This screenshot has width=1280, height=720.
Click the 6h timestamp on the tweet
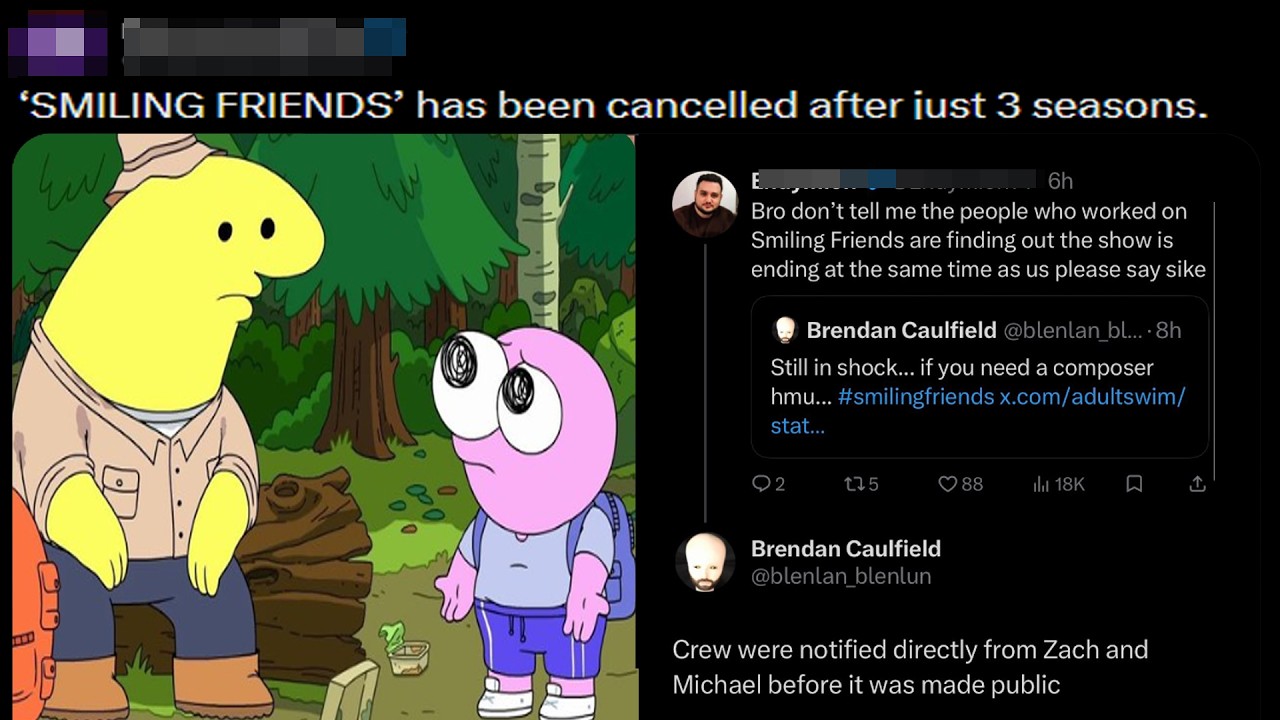coord(1060,181)
